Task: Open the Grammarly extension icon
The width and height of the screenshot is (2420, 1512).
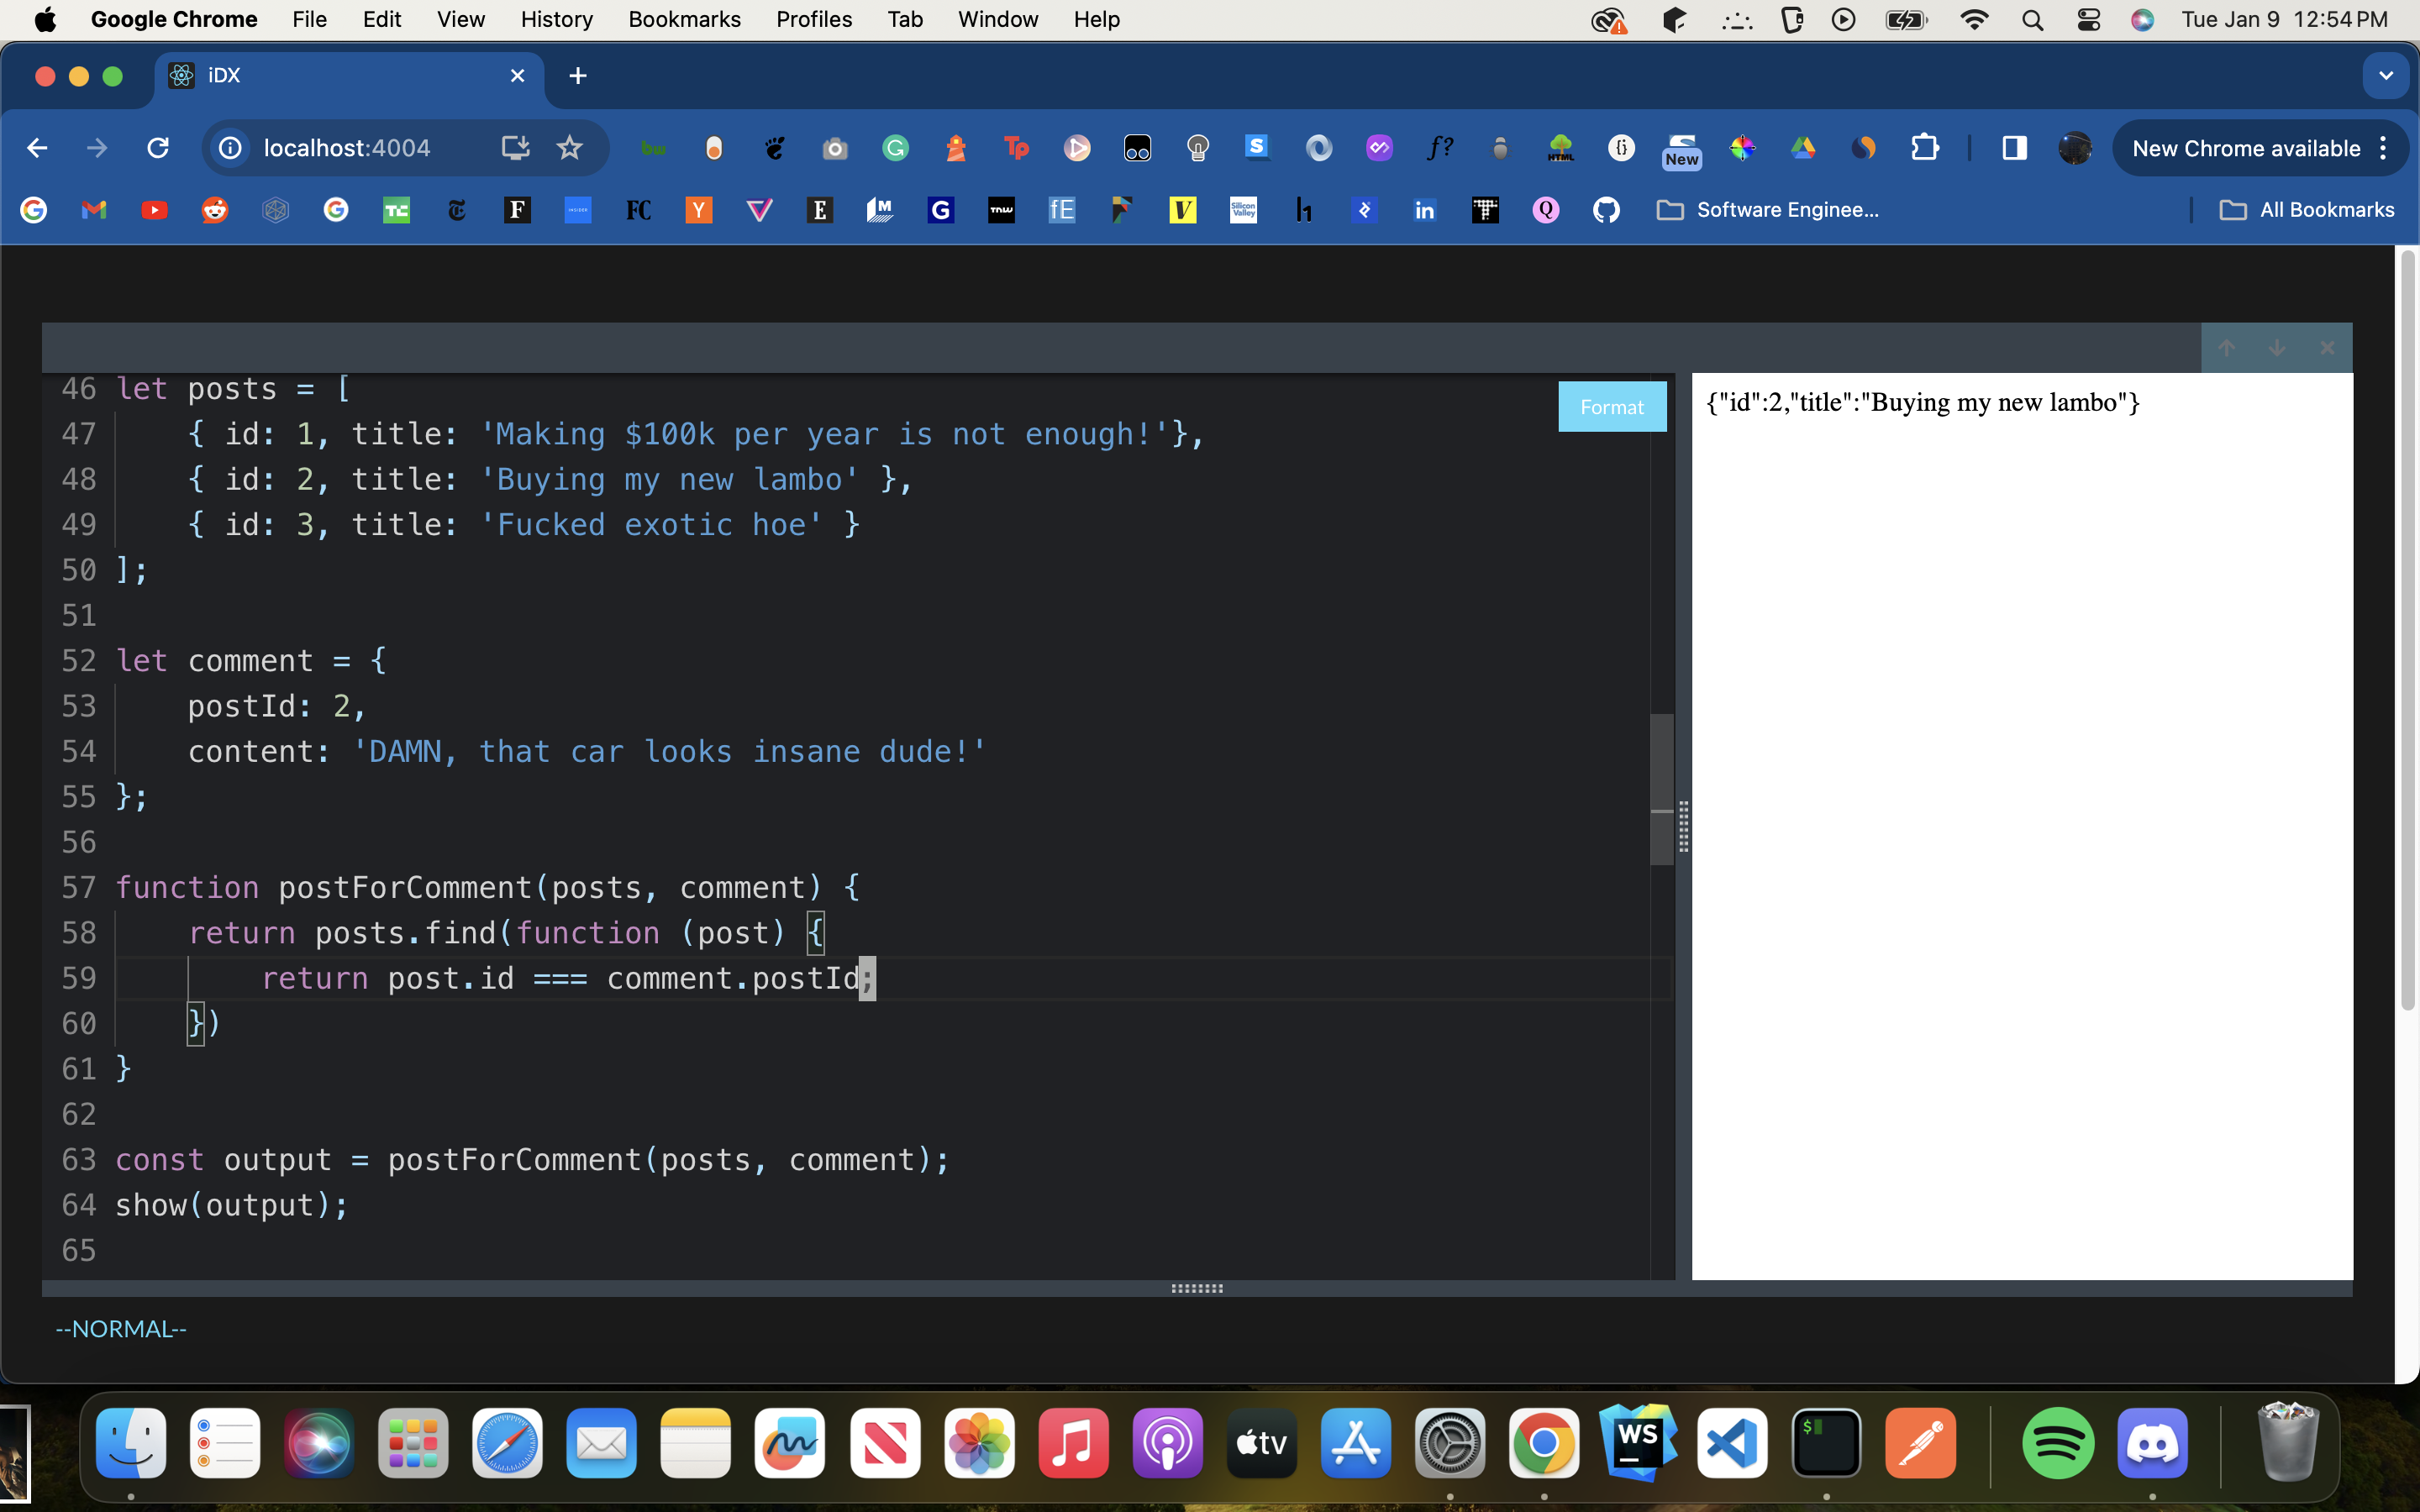Action: point(895,148)
